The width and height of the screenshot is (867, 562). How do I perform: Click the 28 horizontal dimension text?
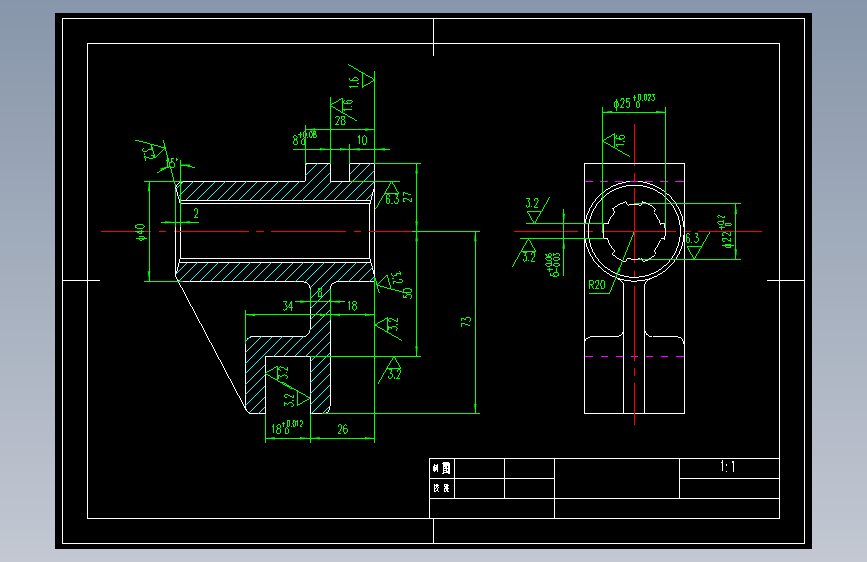[x=340, y=121]
